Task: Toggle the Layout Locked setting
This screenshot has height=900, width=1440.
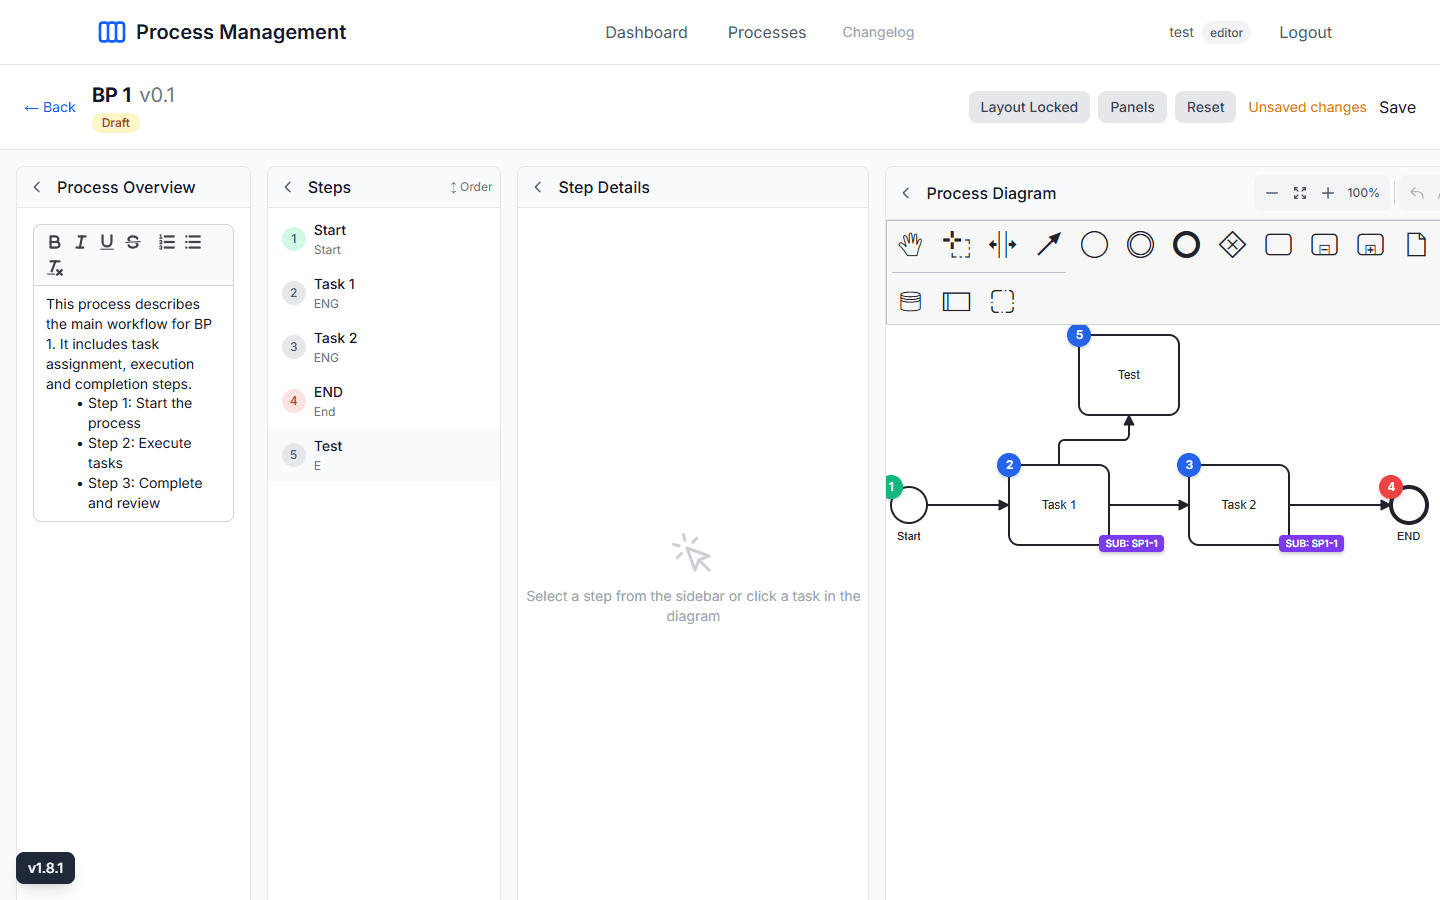Action: click(x=1029, y=107)
